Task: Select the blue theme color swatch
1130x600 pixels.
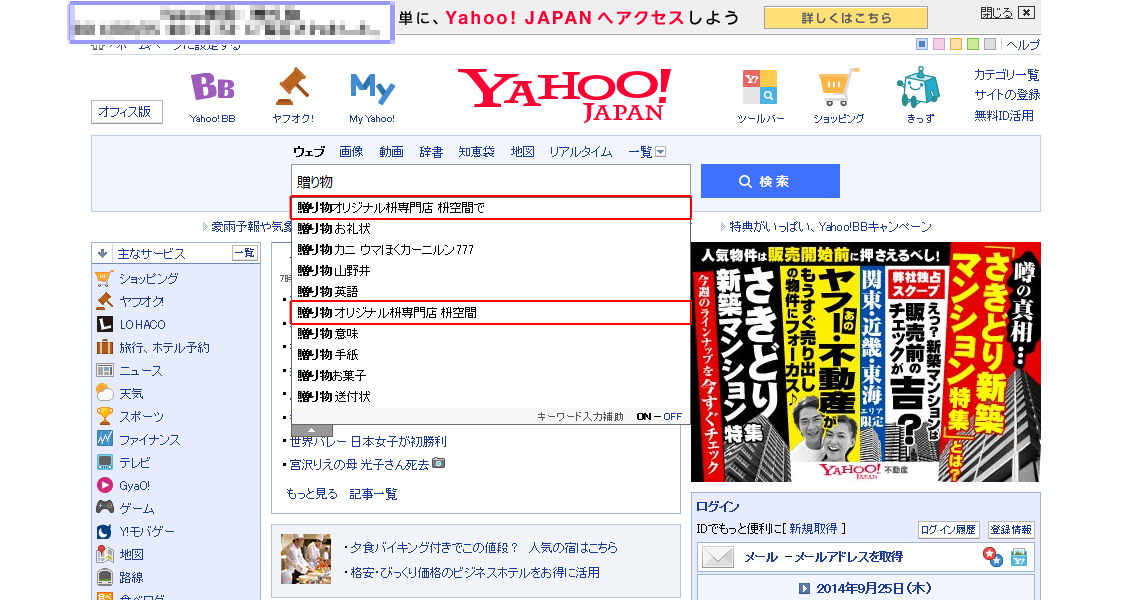Action: coord(922,44)
